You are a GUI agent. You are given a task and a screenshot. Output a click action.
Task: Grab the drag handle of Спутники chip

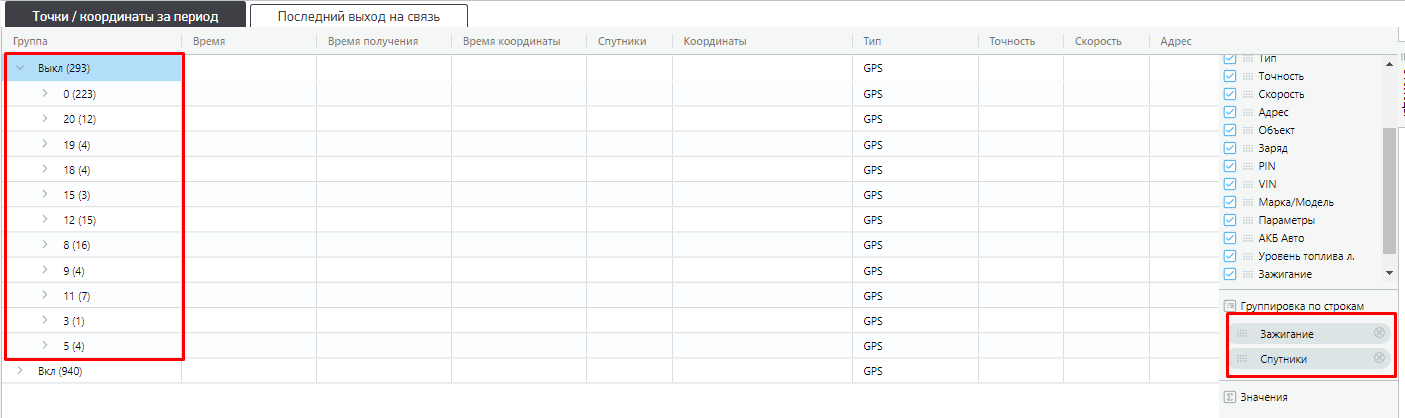point(1242,358)
